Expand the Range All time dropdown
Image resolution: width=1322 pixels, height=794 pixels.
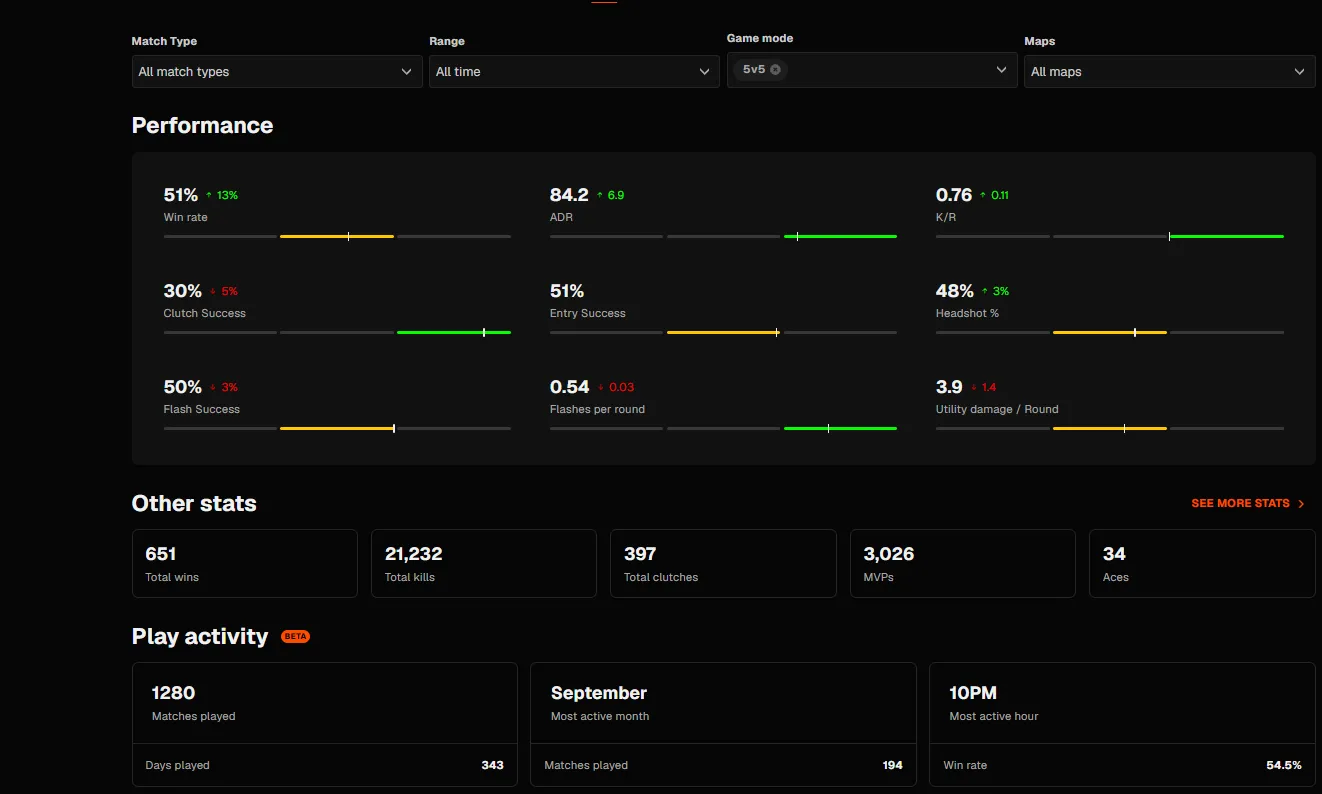(574, 72)
